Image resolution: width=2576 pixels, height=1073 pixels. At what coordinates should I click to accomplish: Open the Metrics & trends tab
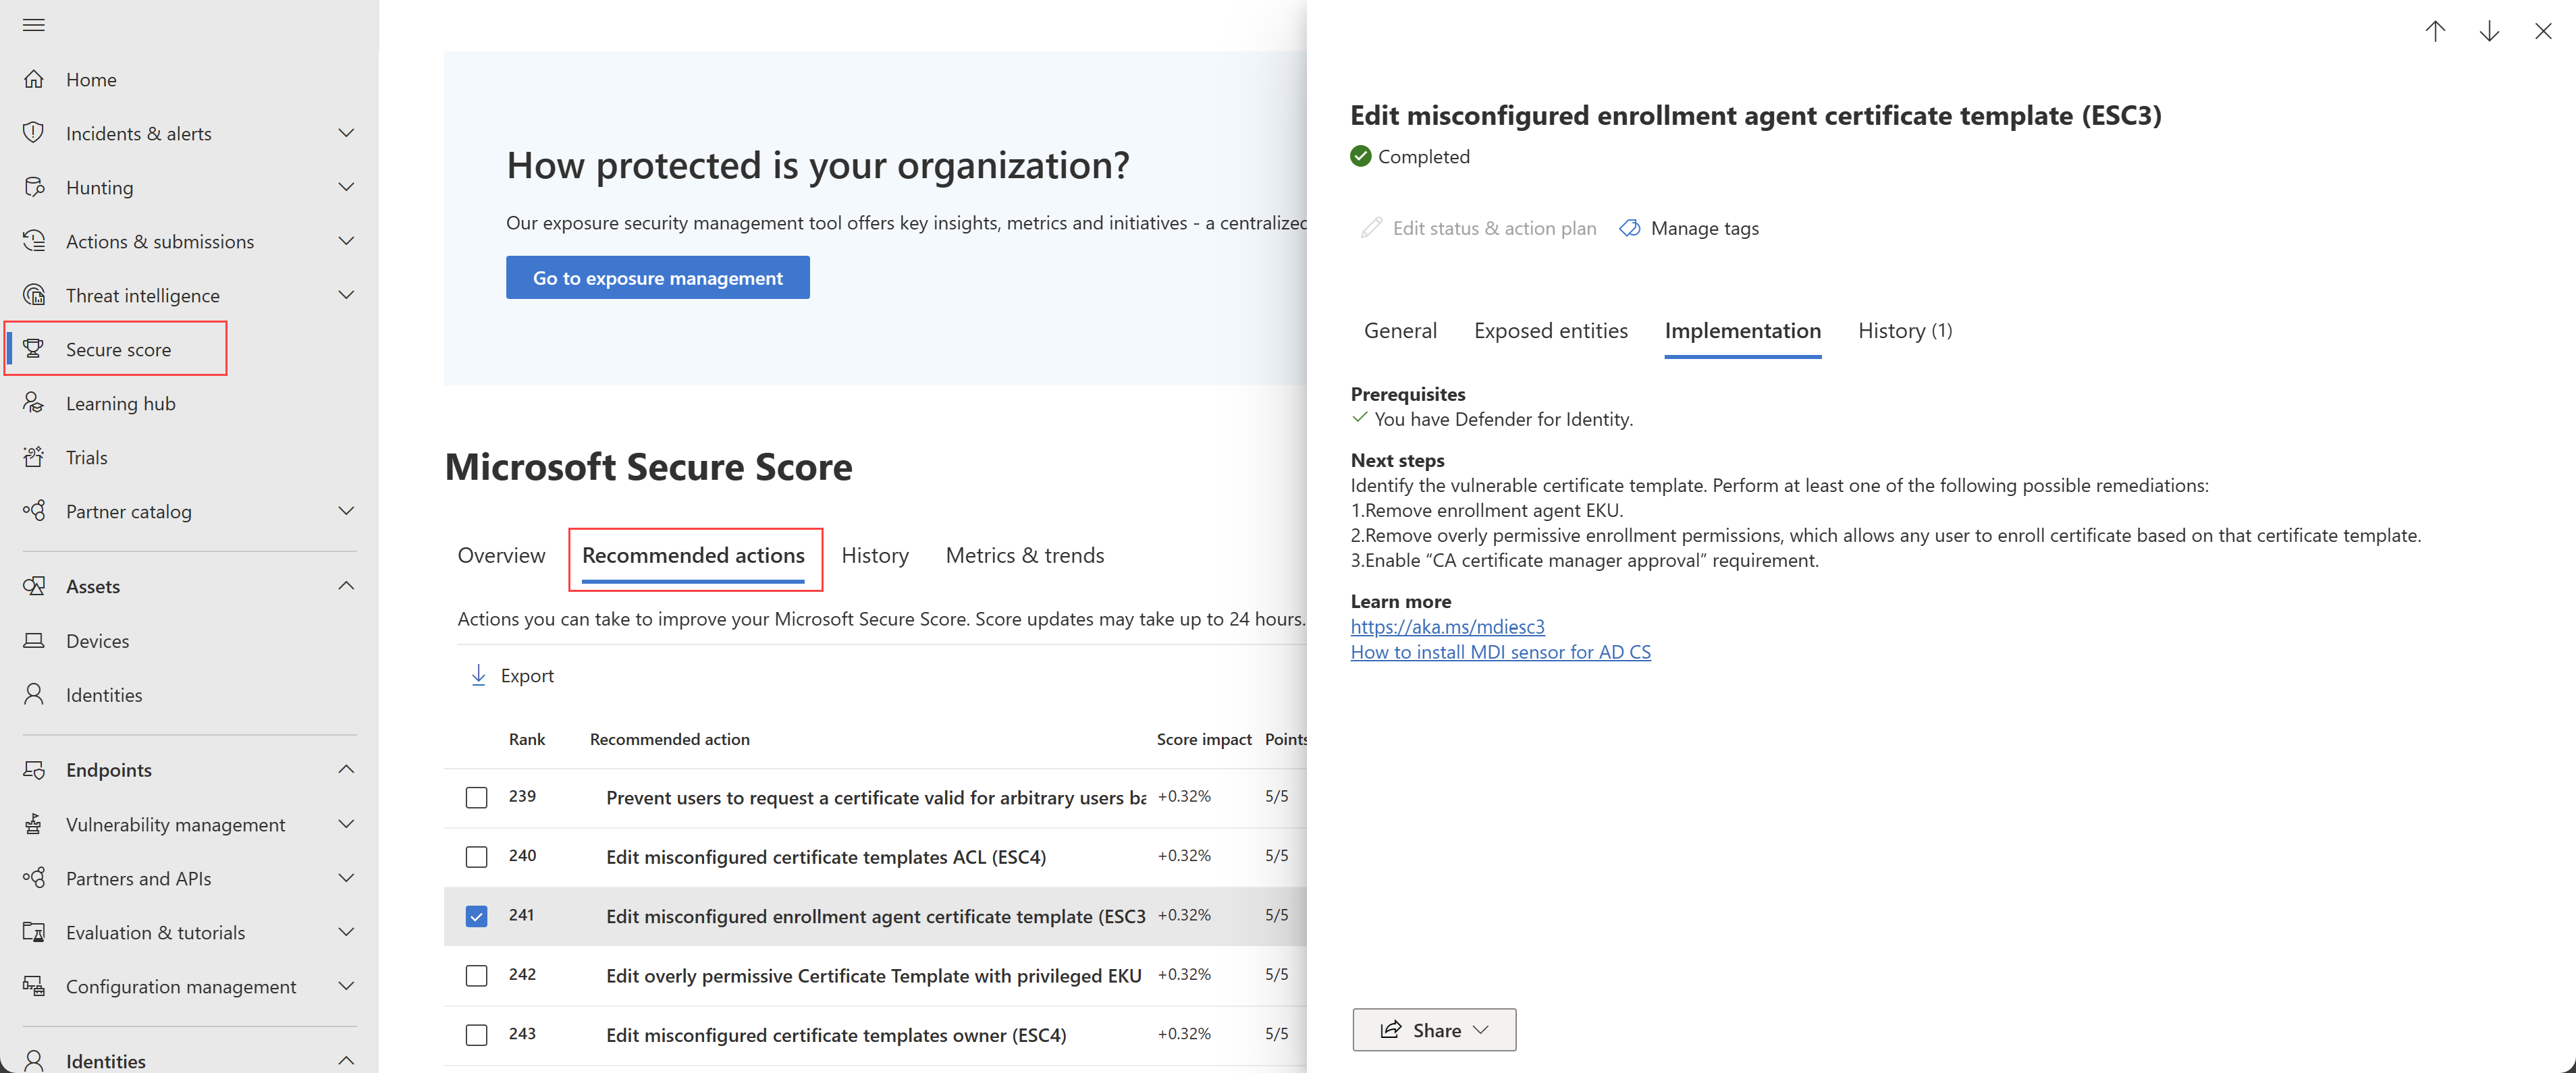pyautogui.click(x=1025, y=555)
